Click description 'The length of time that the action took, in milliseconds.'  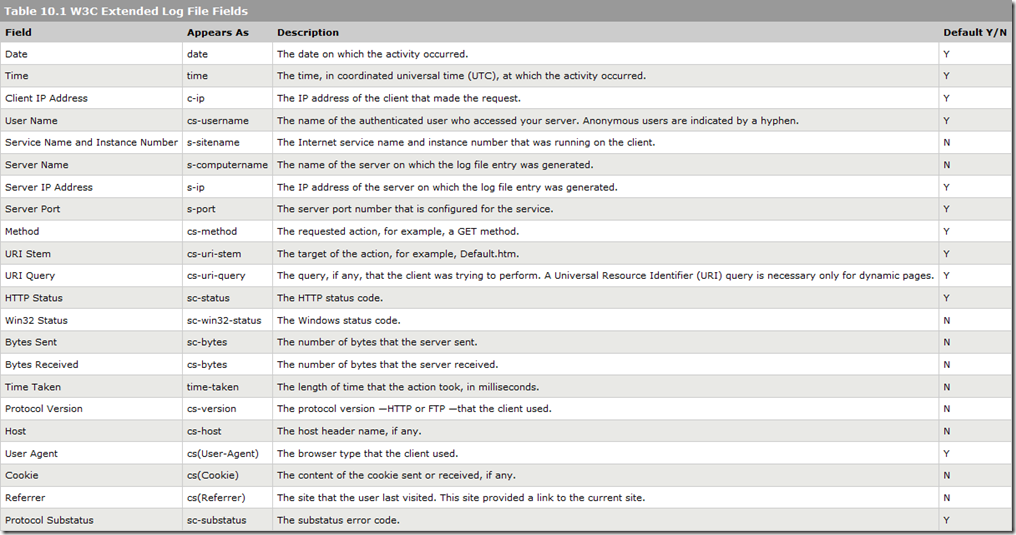coord(408,387)
